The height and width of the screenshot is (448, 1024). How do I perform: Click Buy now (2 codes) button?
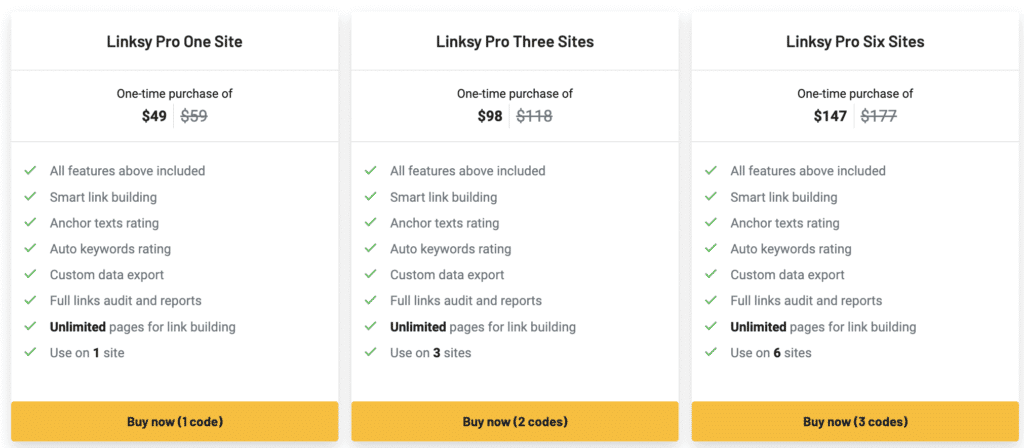[x=515, y=422]
